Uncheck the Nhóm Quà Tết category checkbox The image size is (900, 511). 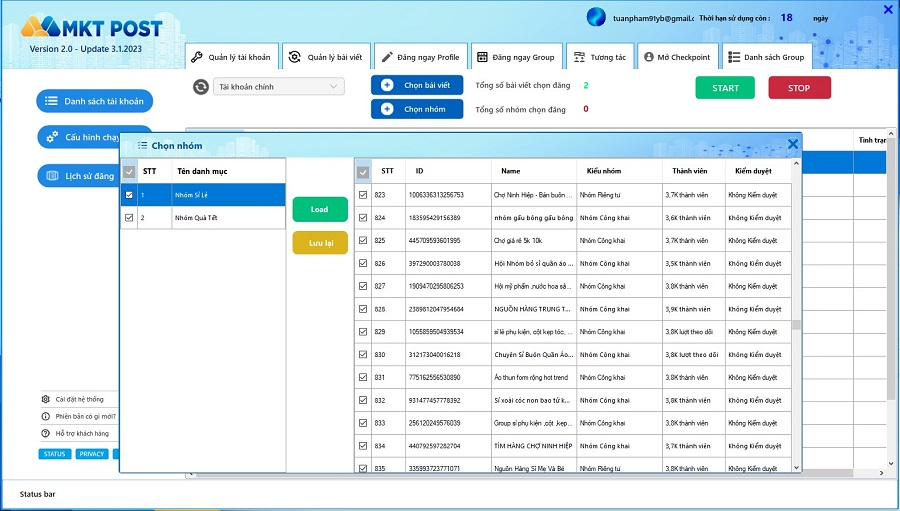(x=129, y=218)
